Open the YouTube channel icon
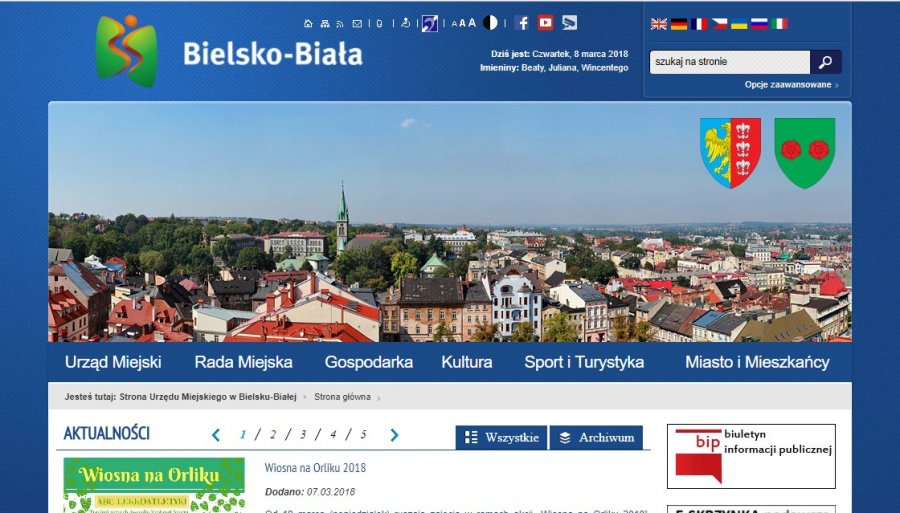Viewport: 900px width, 513px height. [x=545, y=22]
